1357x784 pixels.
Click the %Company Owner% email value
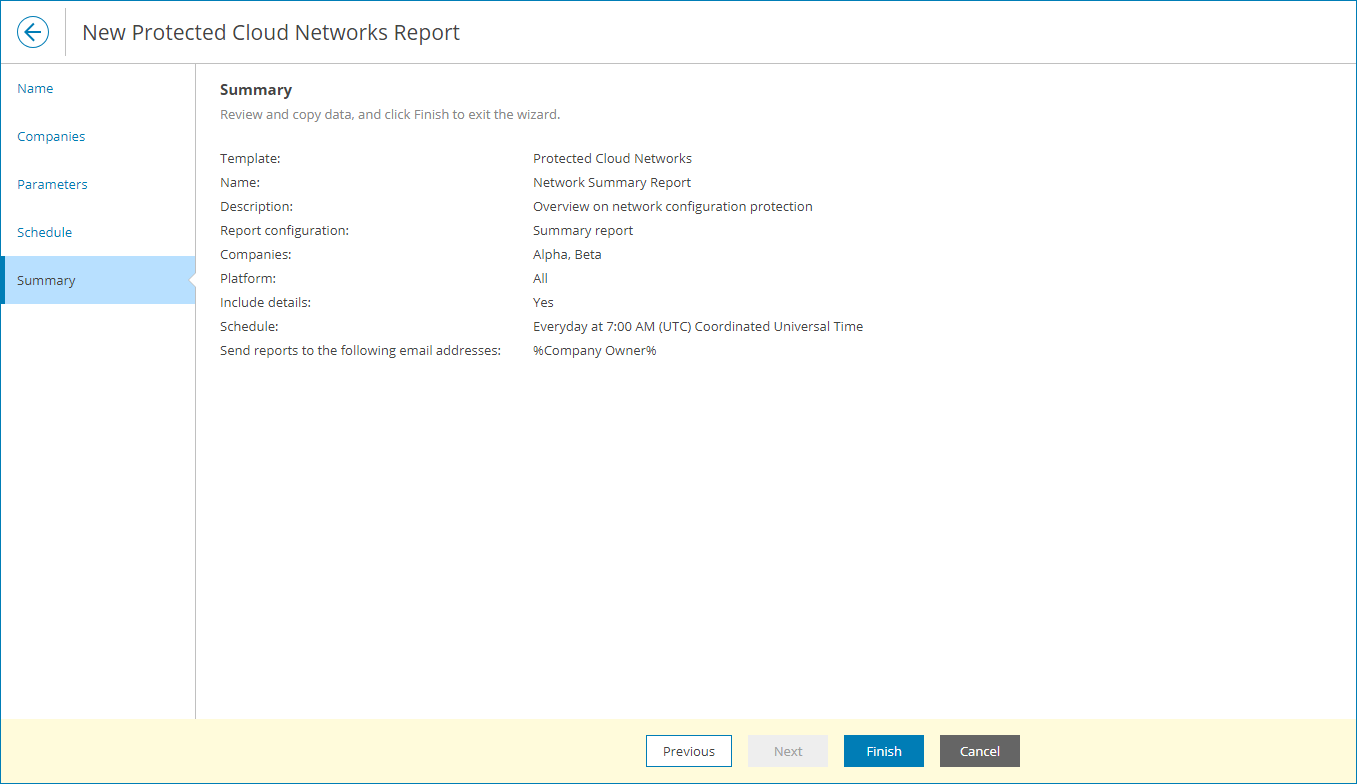point(594,350)
